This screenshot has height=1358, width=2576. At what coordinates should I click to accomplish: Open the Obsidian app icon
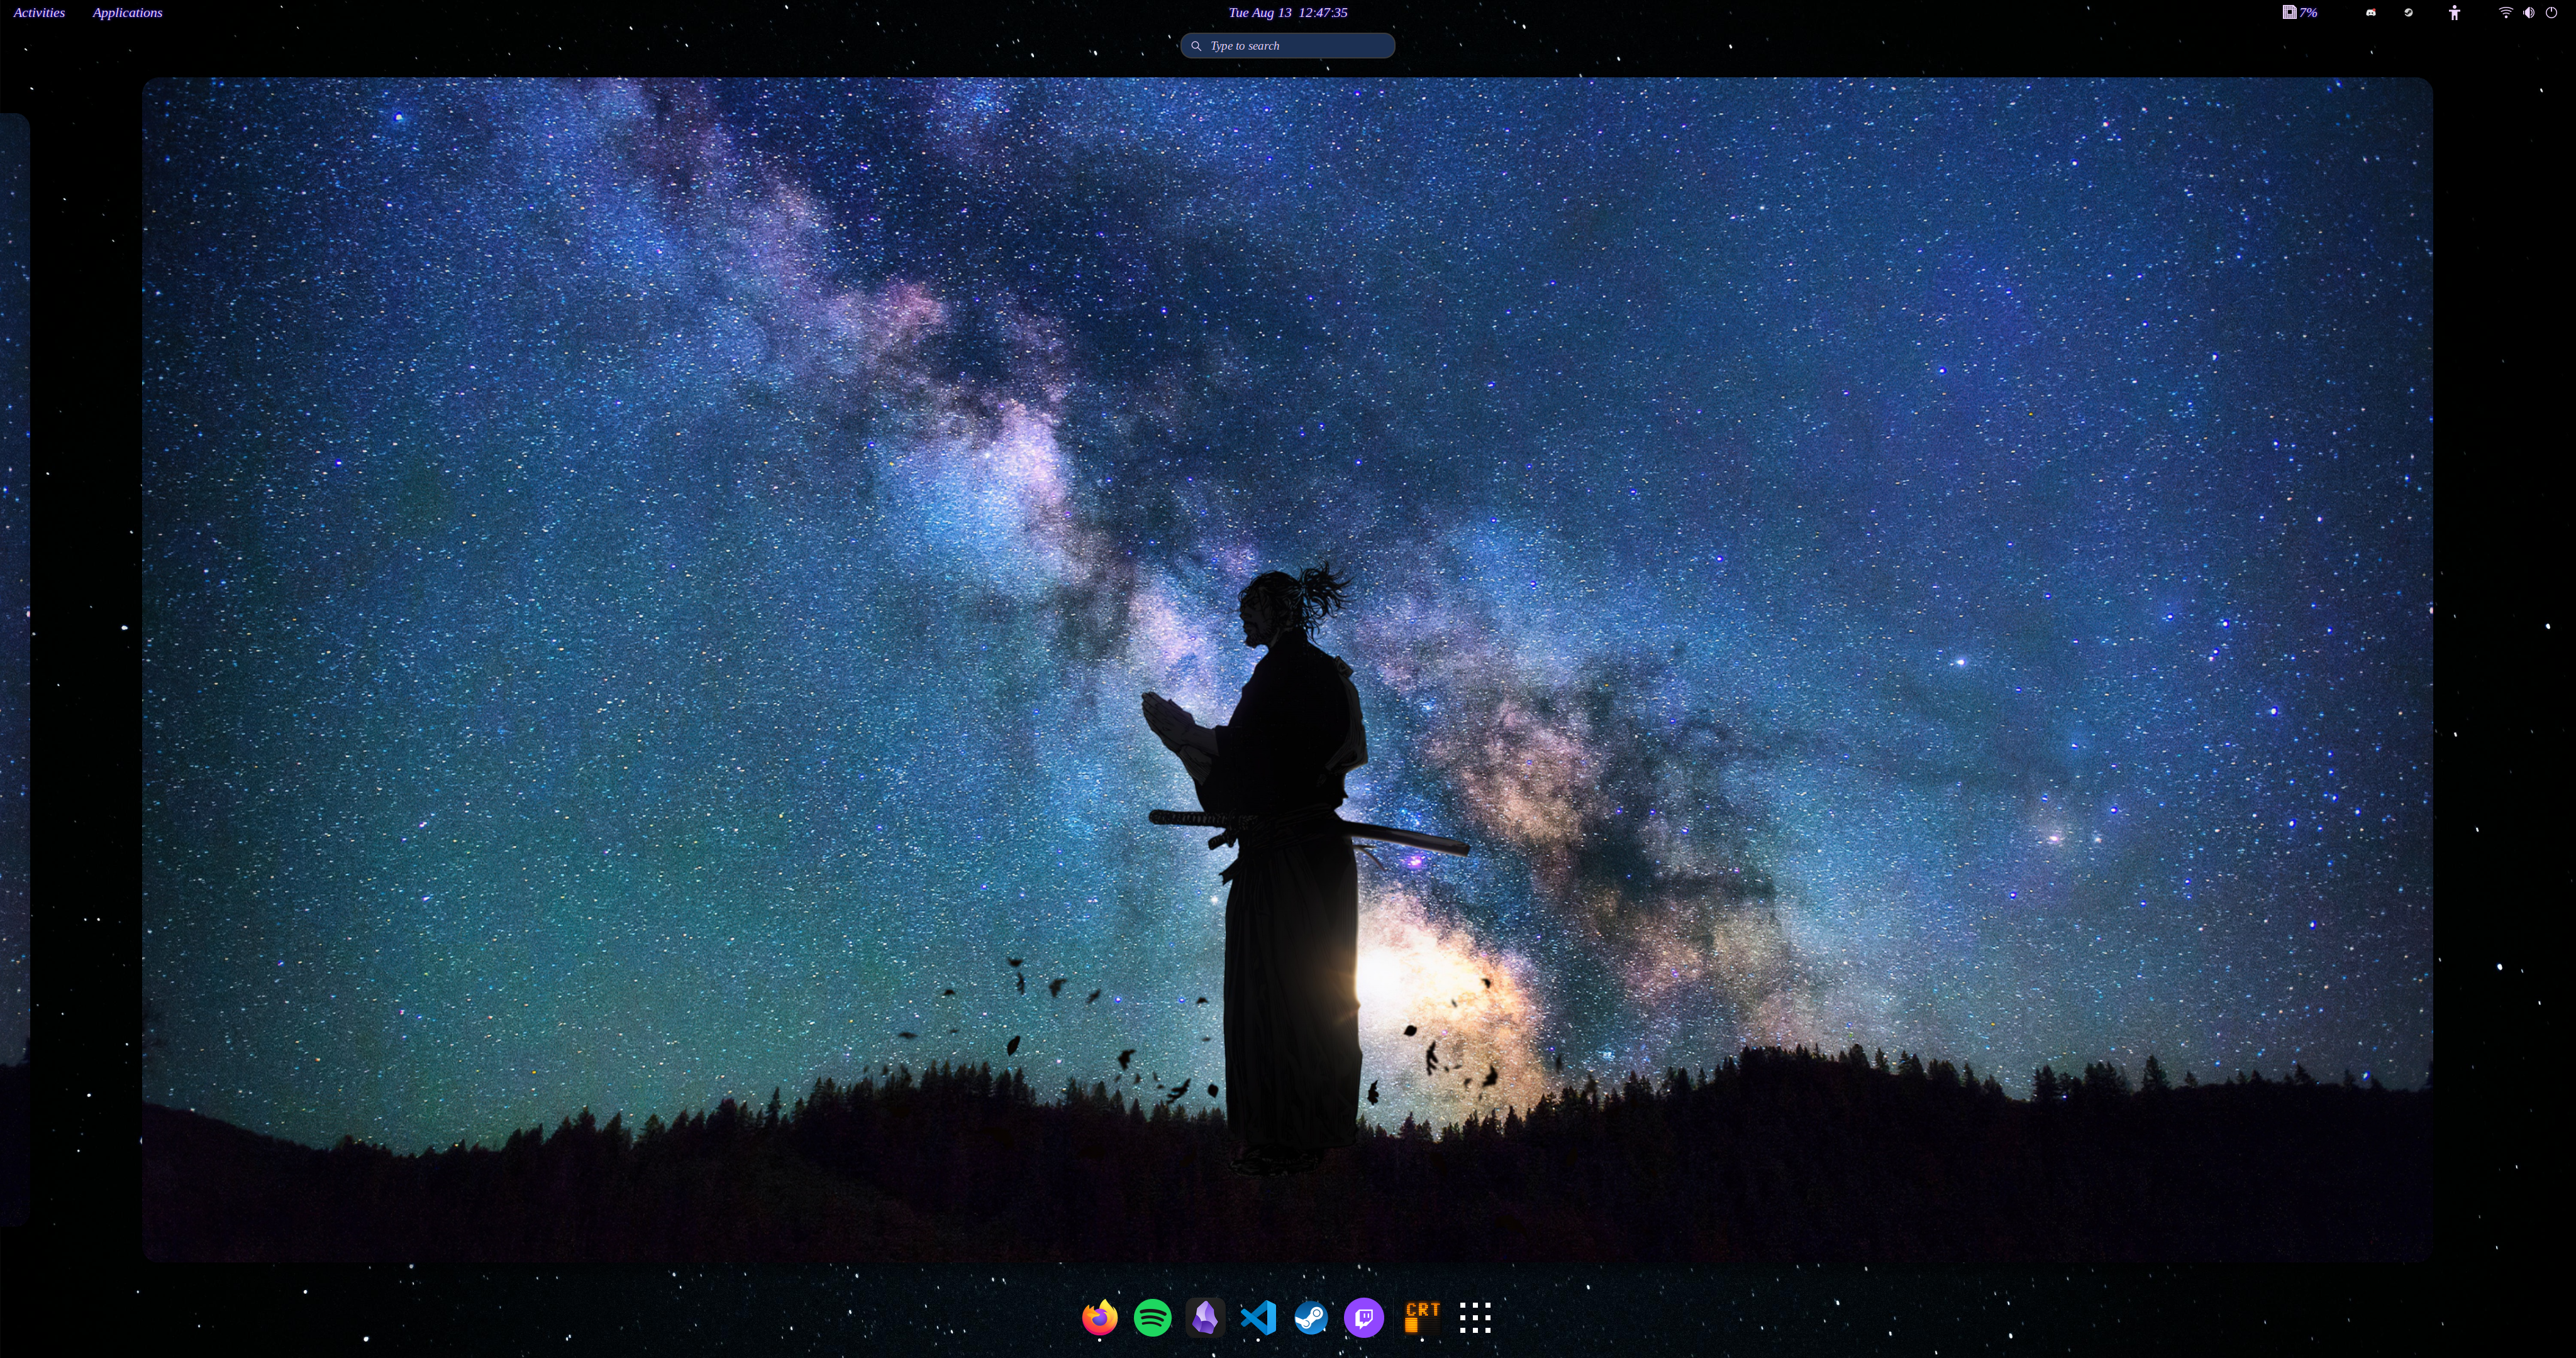pyautogui.click(x=1205, y=1317)
